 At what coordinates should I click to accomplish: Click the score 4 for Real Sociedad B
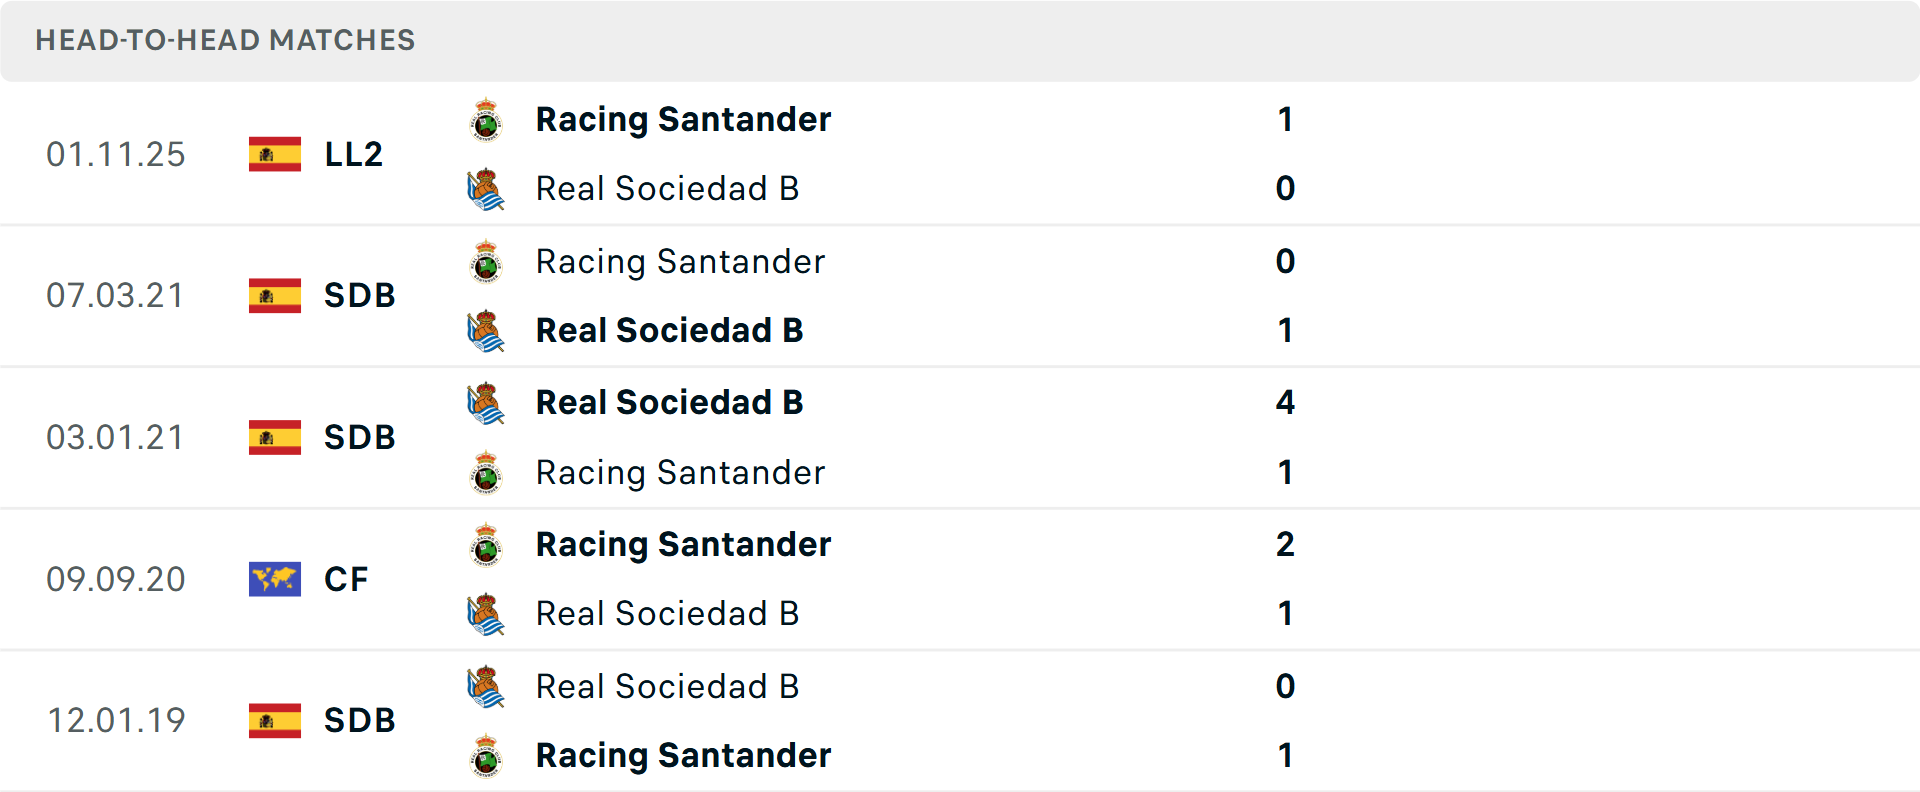pos(1286,403)
